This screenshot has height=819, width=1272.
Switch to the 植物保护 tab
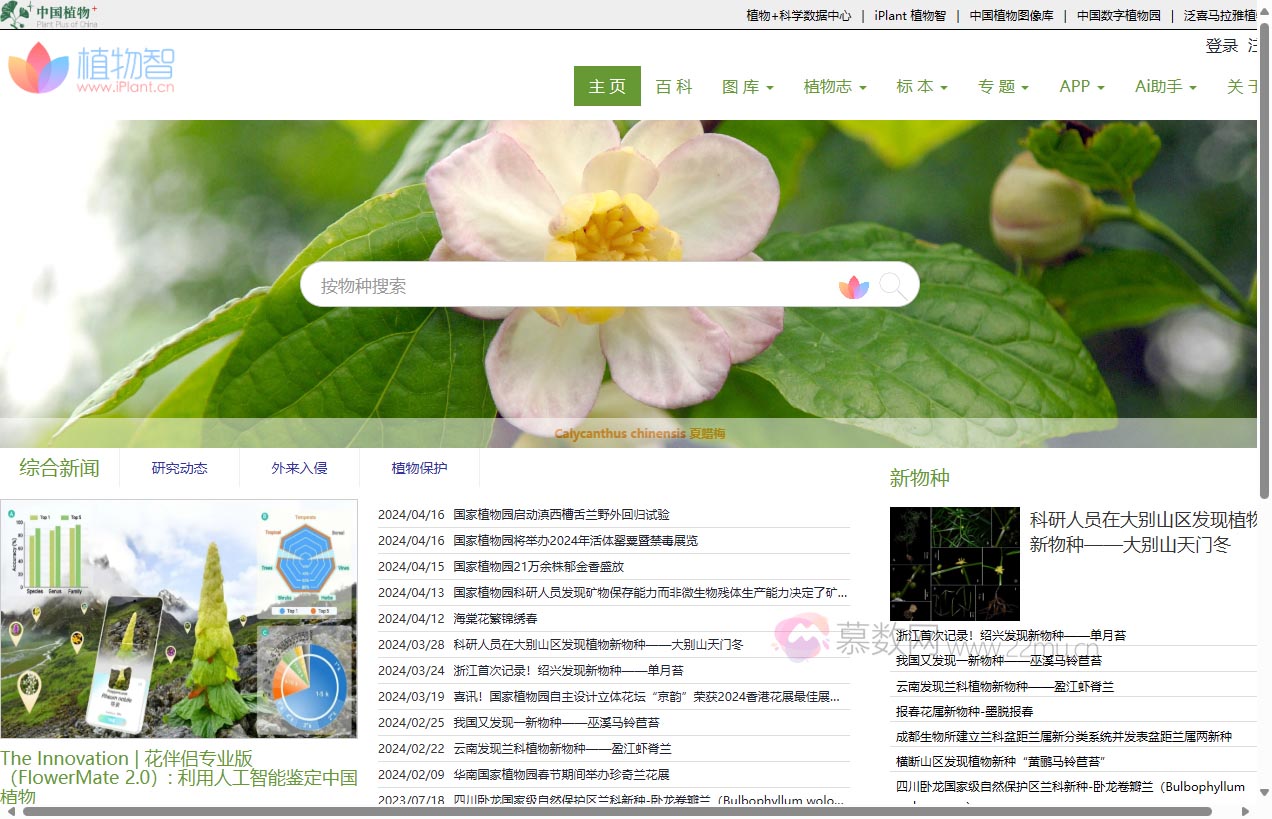(420, 467)
